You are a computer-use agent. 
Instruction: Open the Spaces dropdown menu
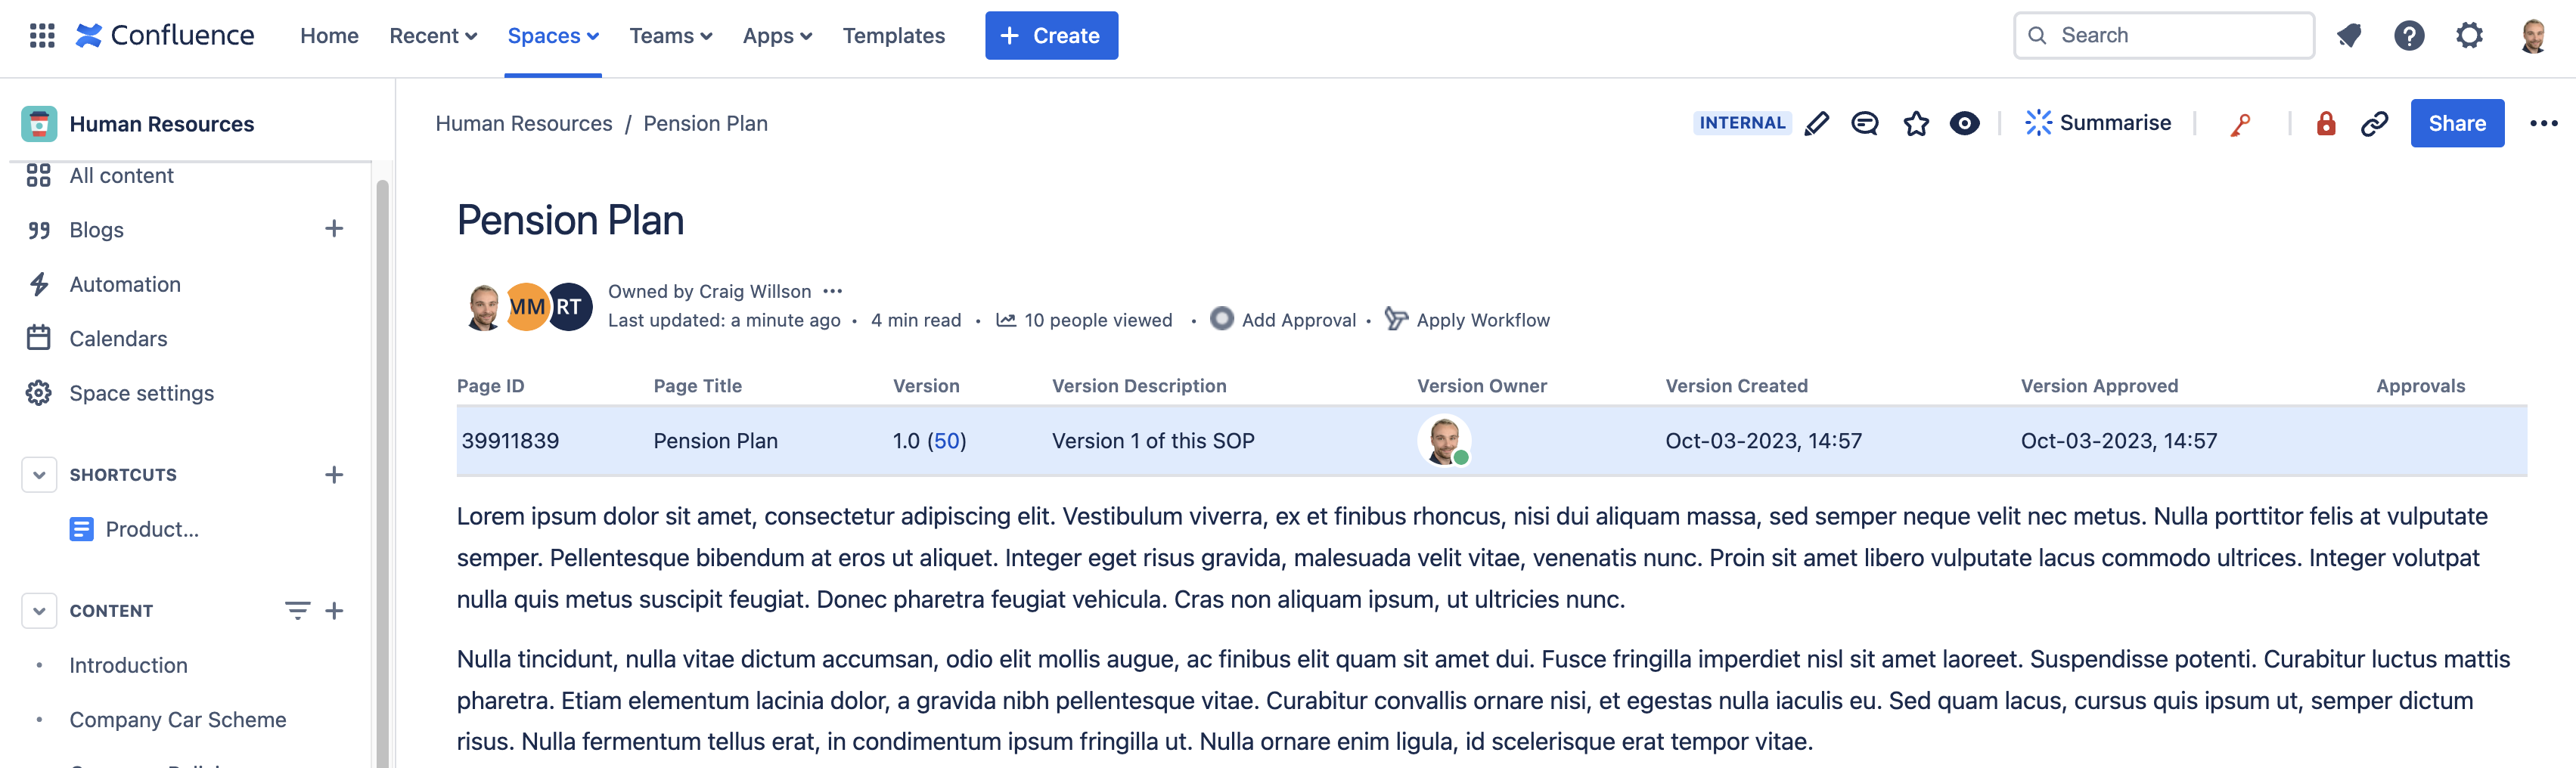tap(553, 36)
